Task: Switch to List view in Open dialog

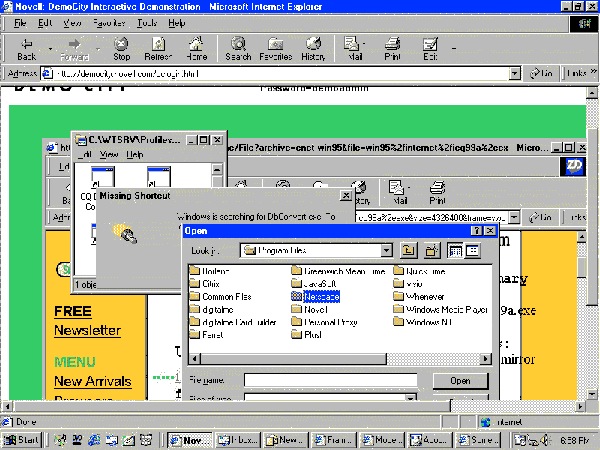Action: 454,250
